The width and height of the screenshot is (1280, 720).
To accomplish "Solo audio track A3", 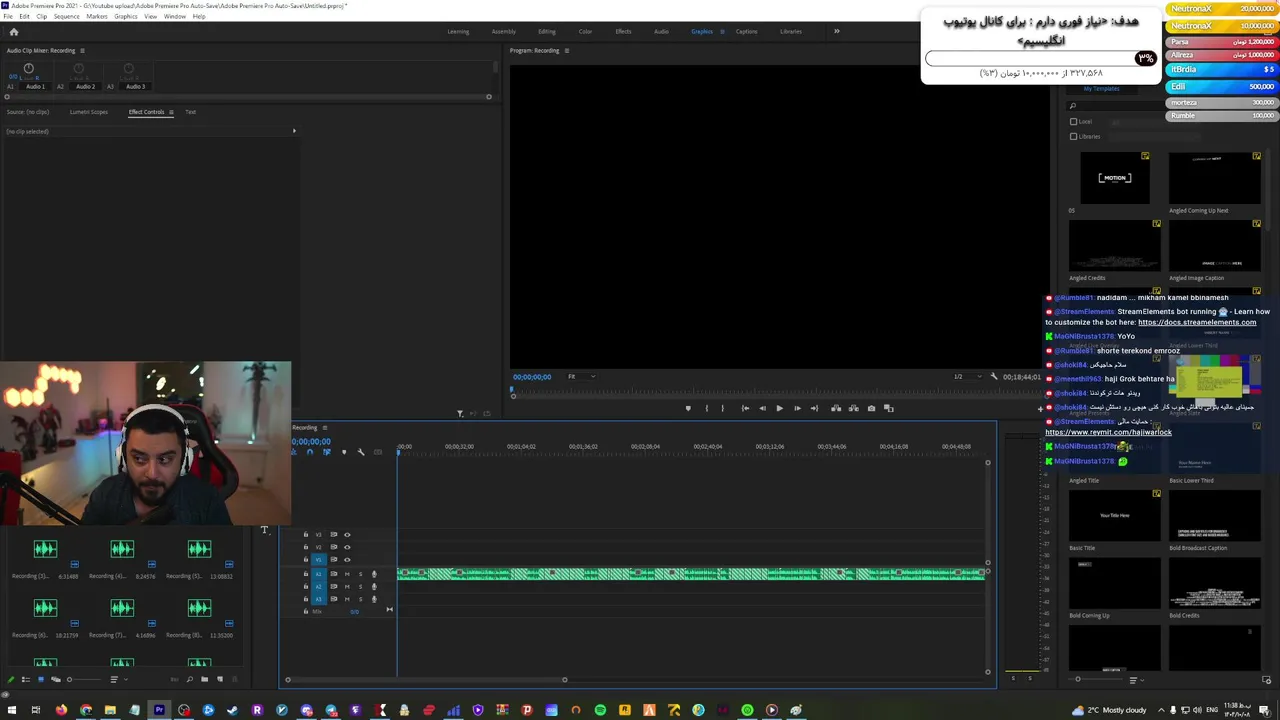I will [x=360, y=599].
